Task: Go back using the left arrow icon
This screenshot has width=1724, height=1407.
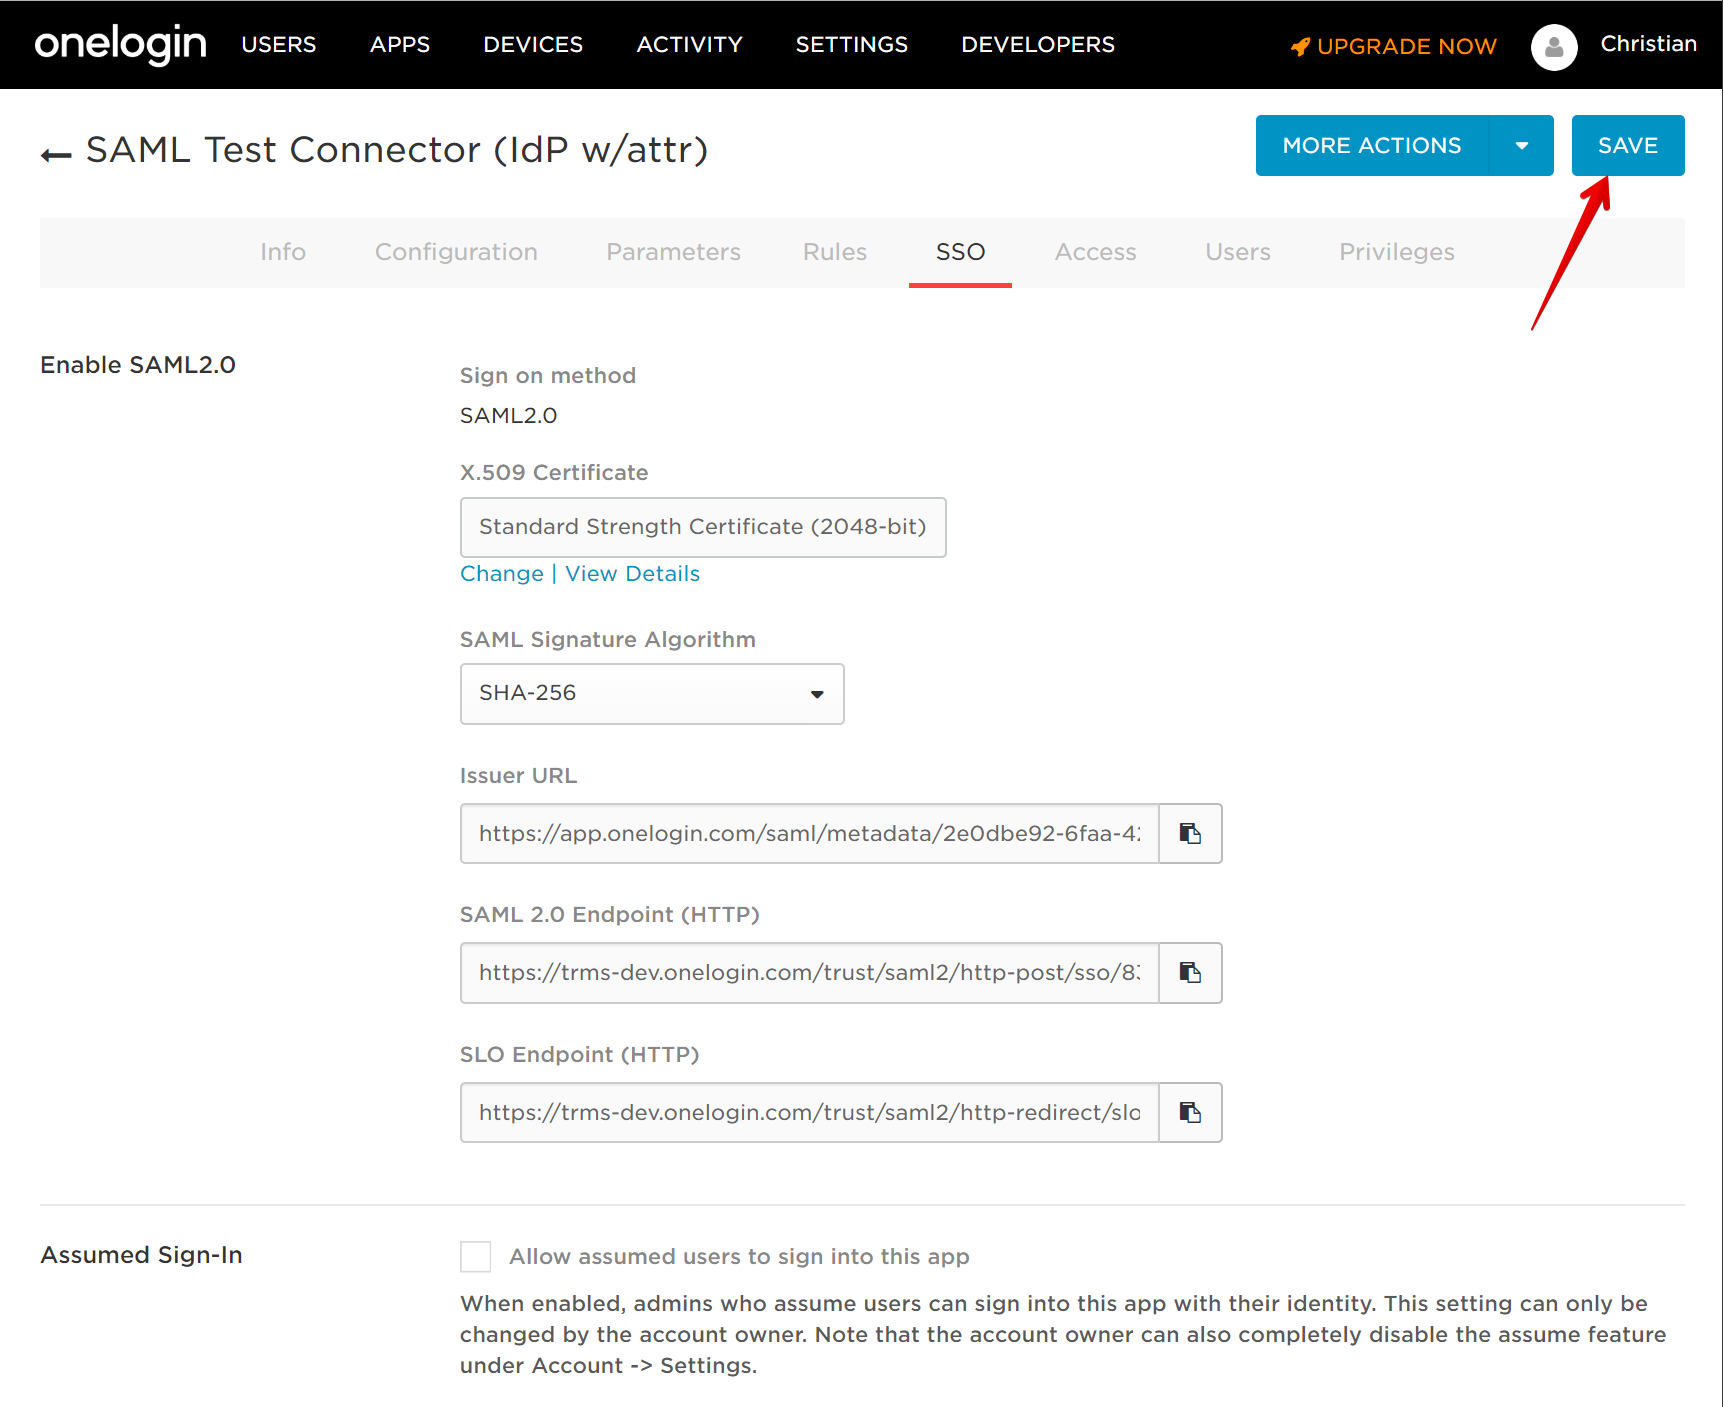Action: 56,154
